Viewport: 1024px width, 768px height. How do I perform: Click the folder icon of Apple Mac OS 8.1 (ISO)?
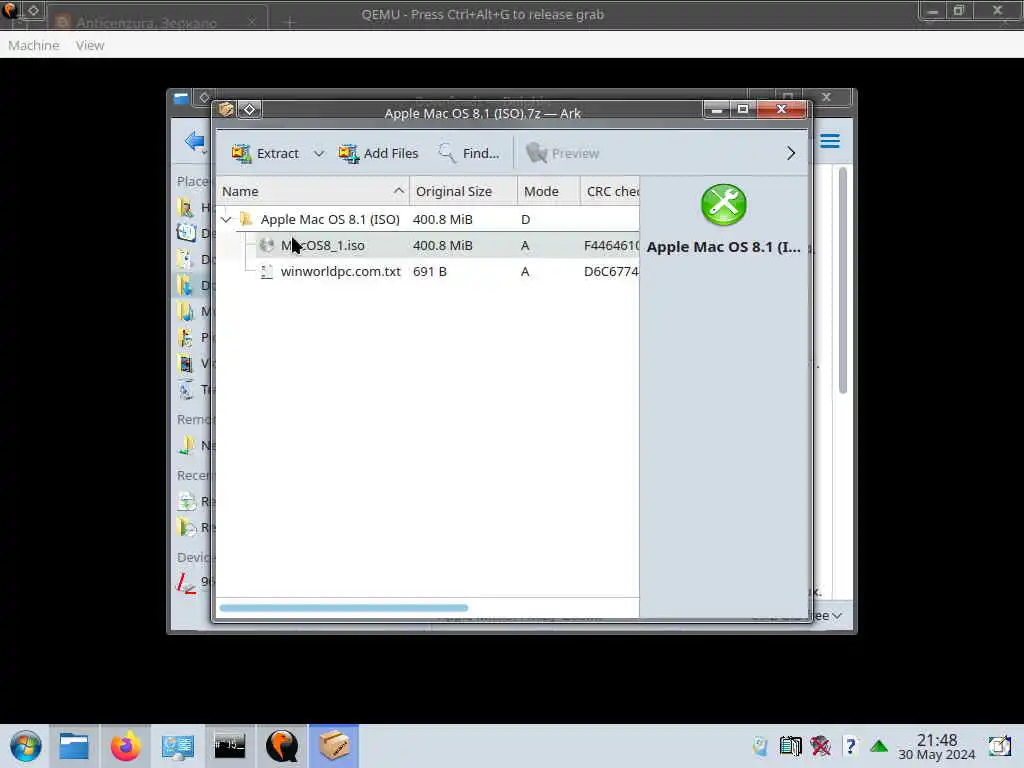[246, 219]
